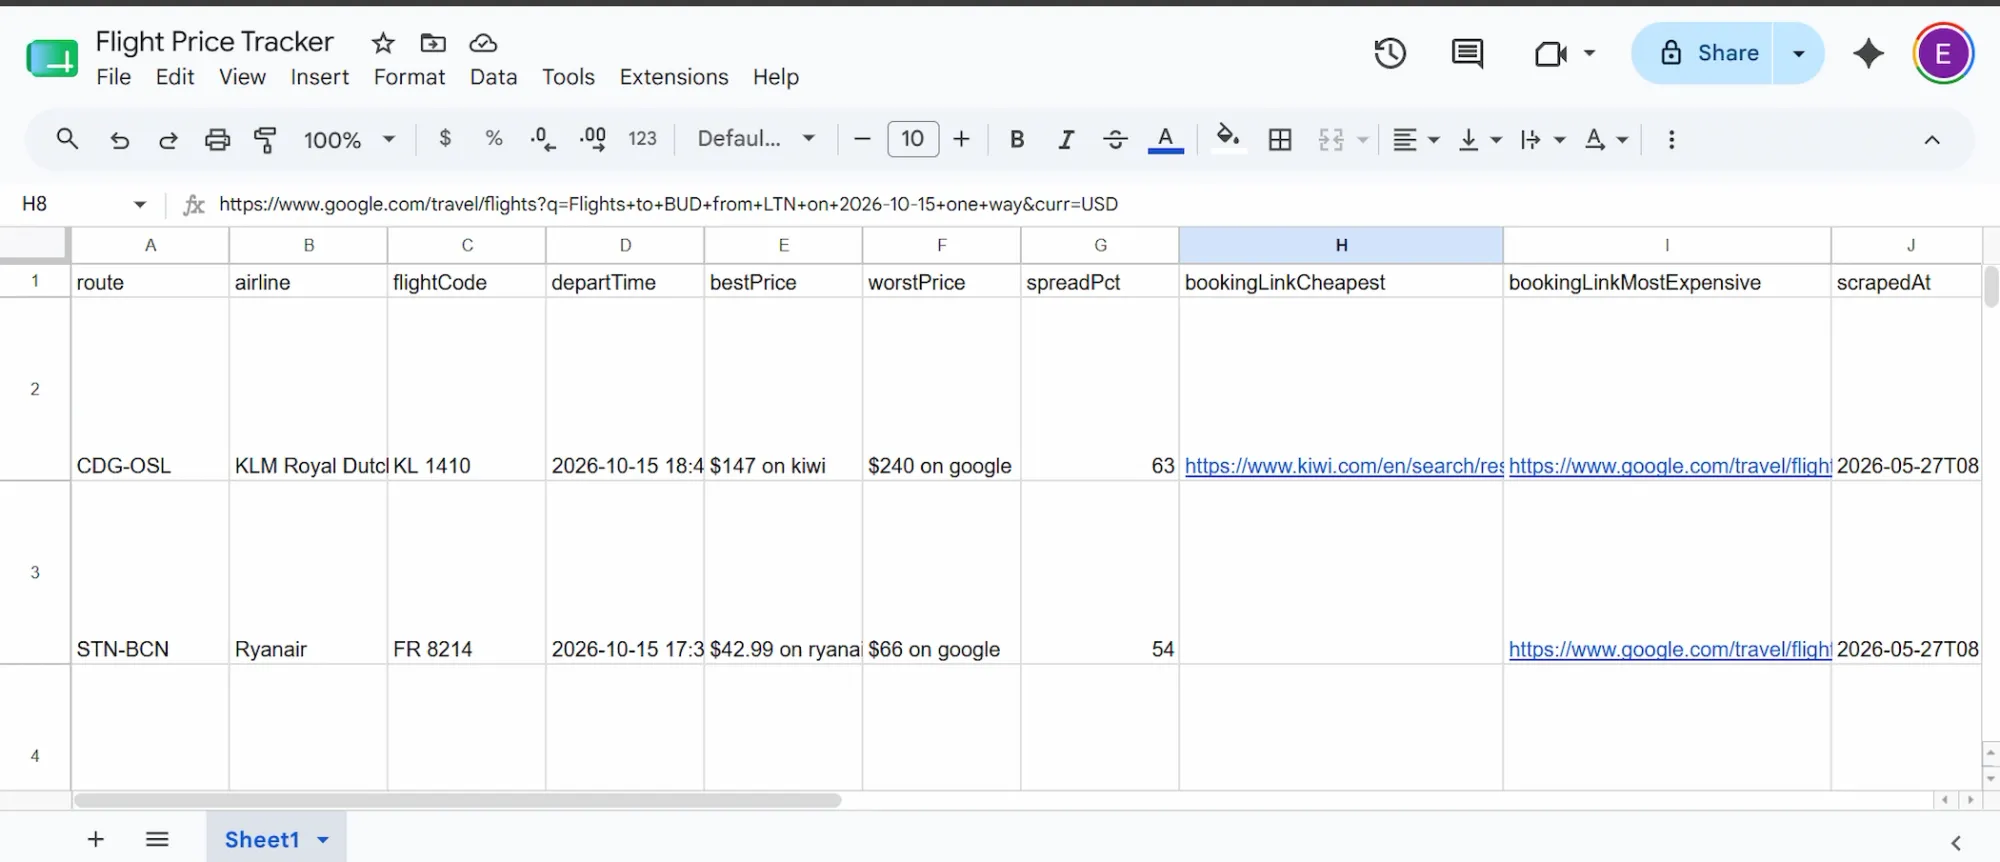Open the File menu
The height and width of the screenshot is (862, 2000).
(x=114, y=77)
